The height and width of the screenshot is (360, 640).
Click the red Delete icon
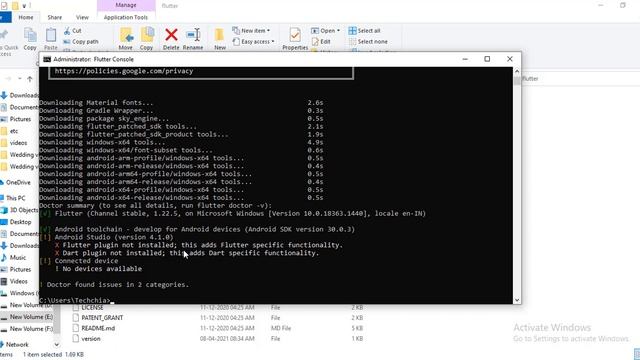tap(171, 35)
